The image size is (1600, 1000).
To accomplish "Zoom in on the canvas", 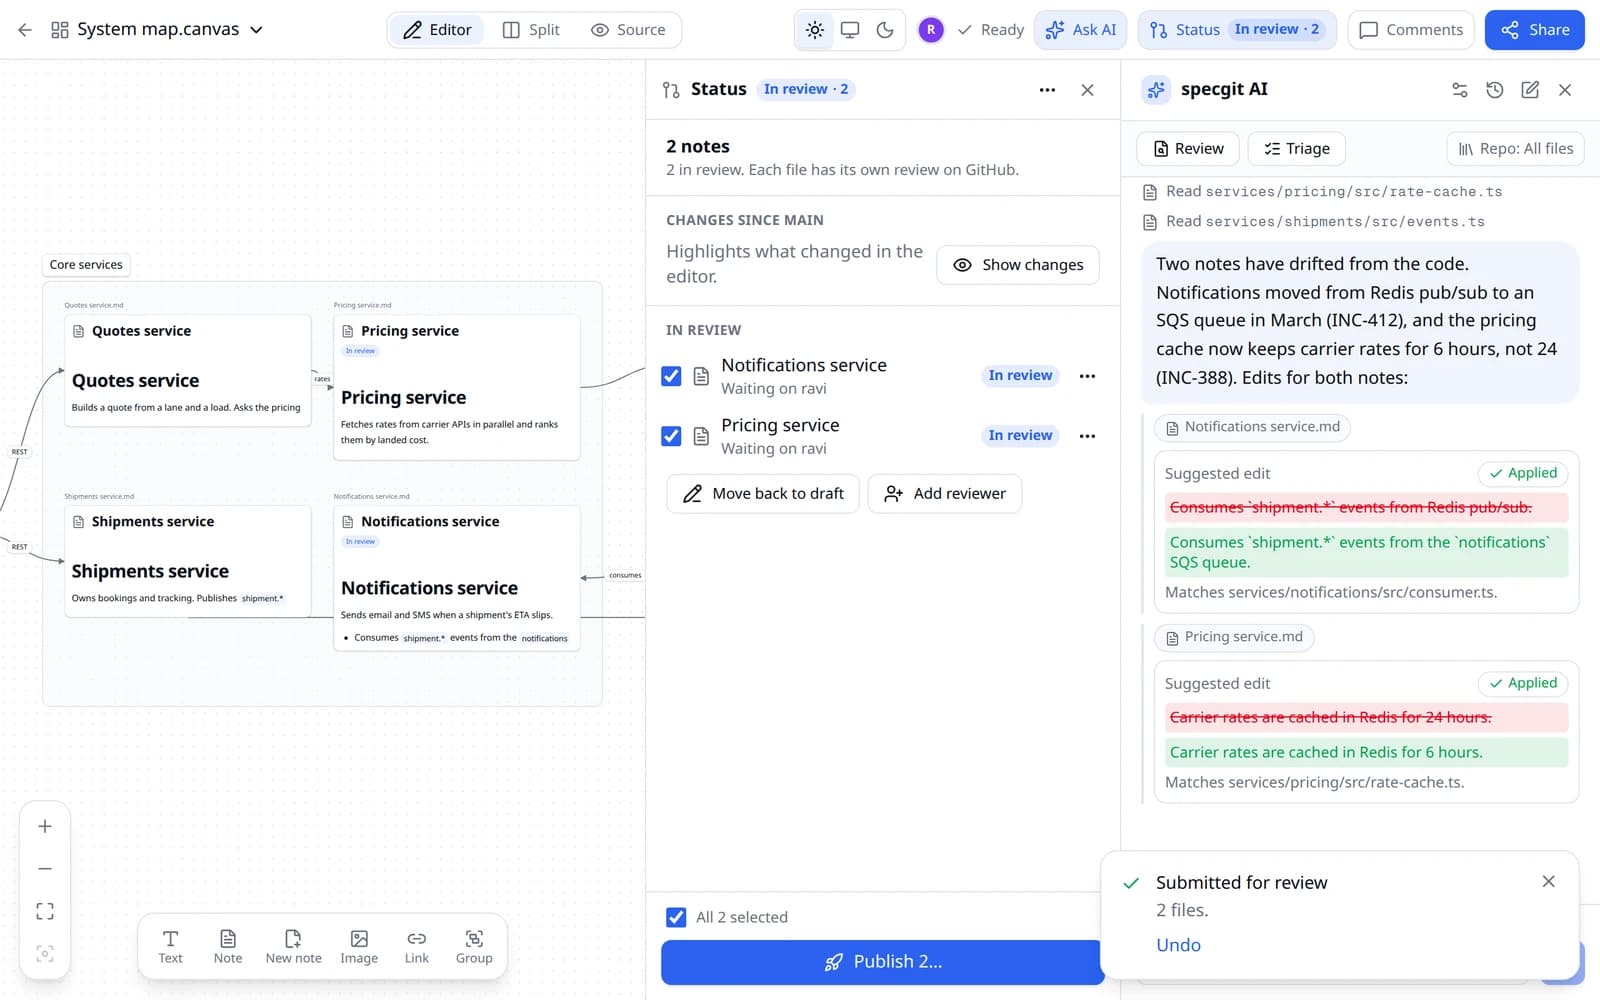I will (45, 826).
